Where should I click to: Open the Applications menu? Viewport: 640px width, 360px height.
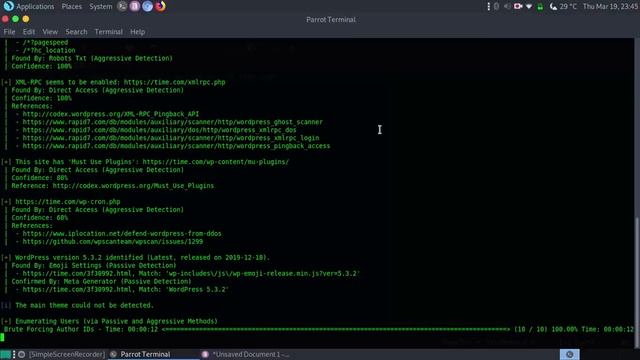pos(35,7)
